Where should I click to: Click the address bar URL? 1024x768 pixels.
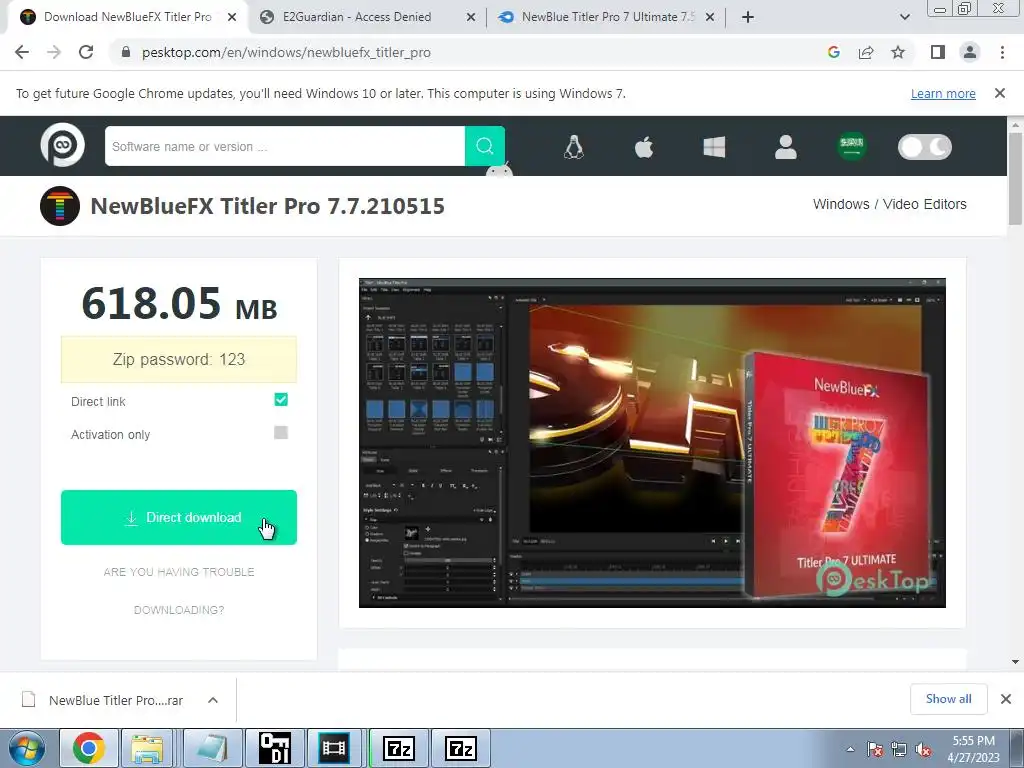(286, 52)
